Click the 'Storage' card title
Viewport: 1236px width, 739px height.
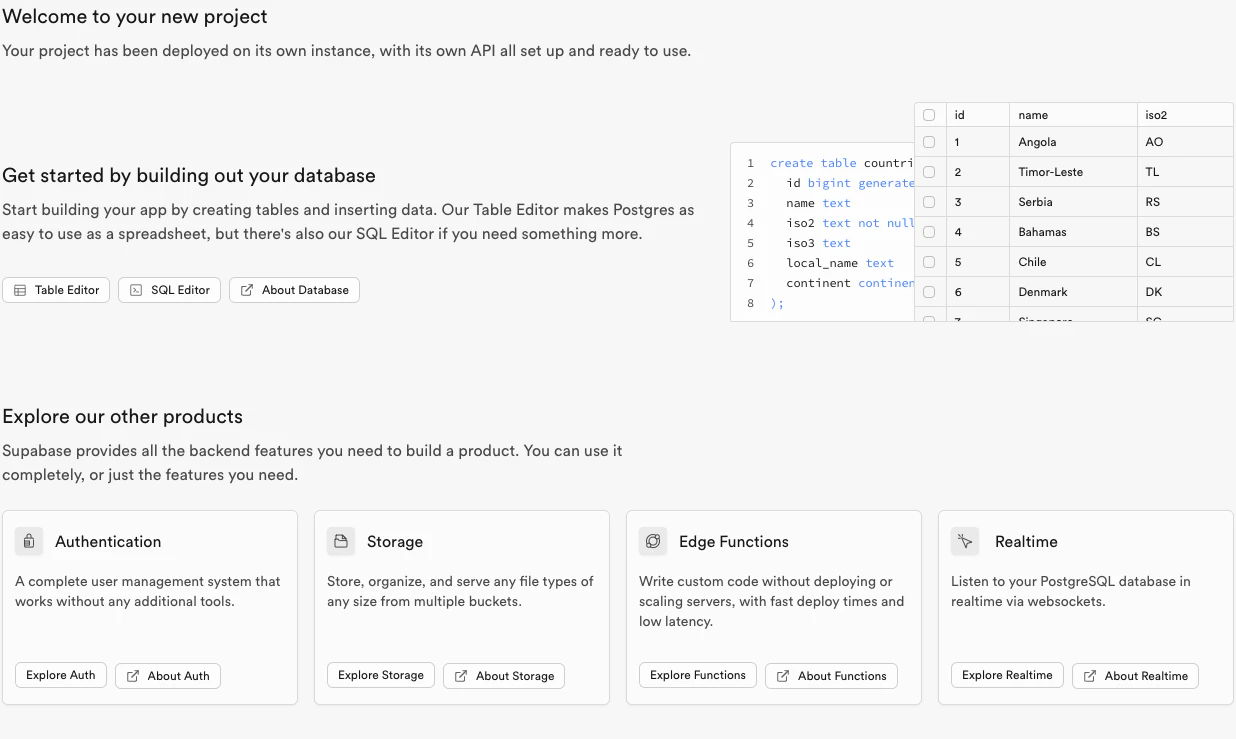395,541
